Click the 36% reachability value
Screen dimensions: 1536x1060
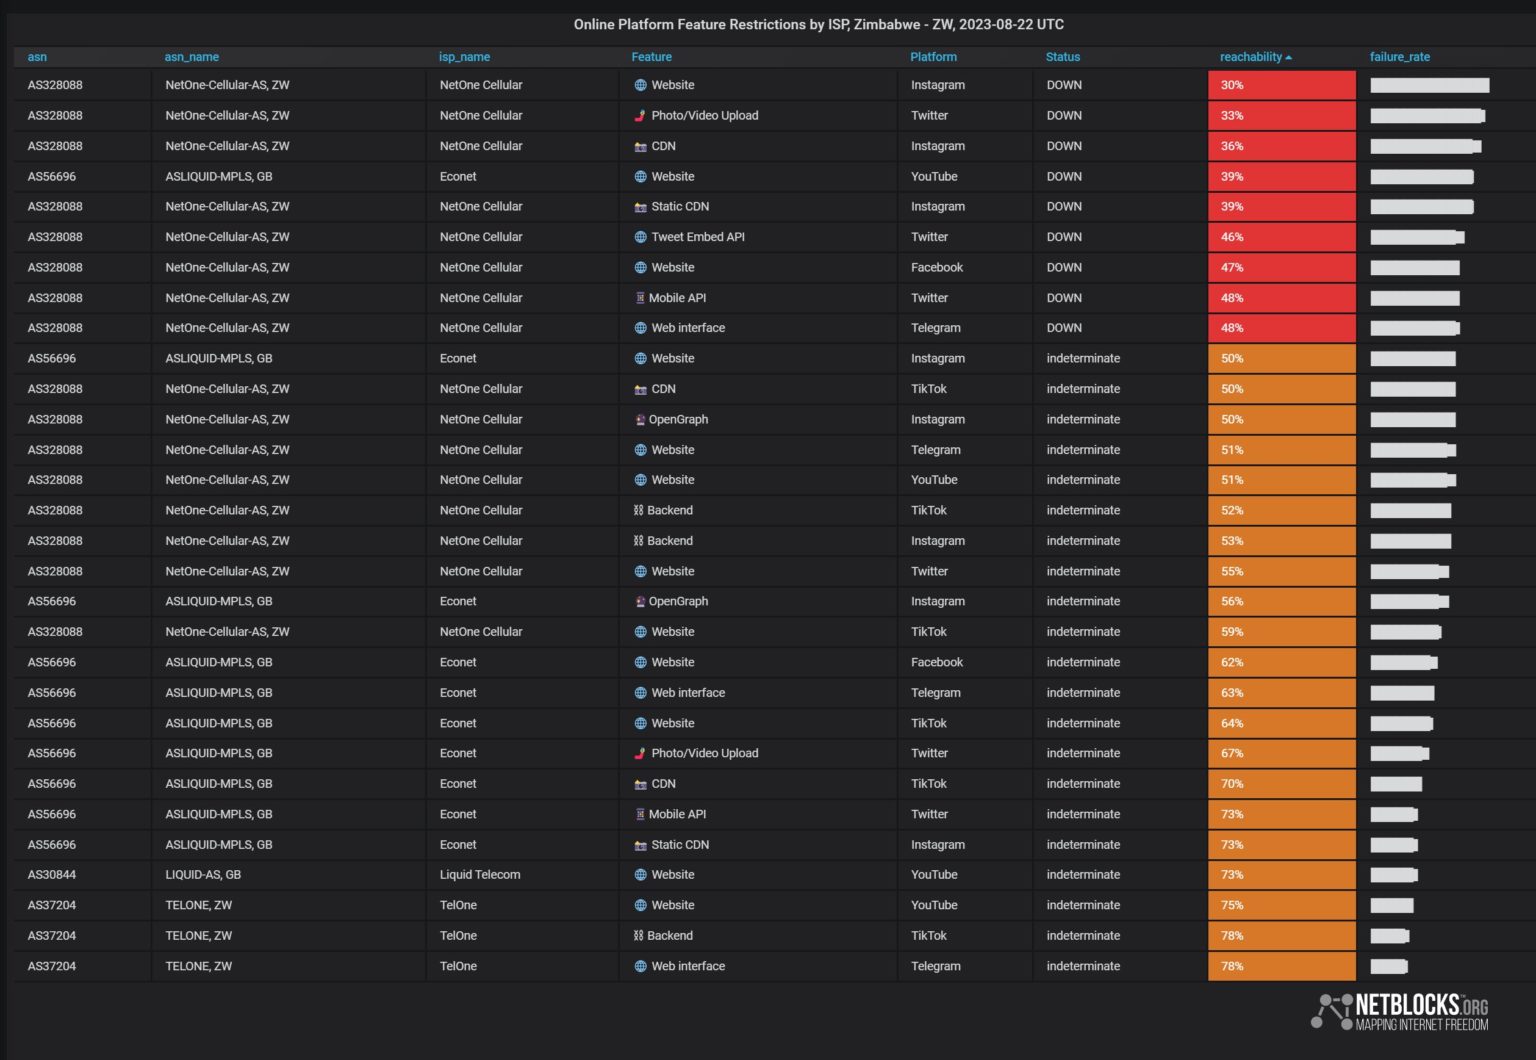1232,147
